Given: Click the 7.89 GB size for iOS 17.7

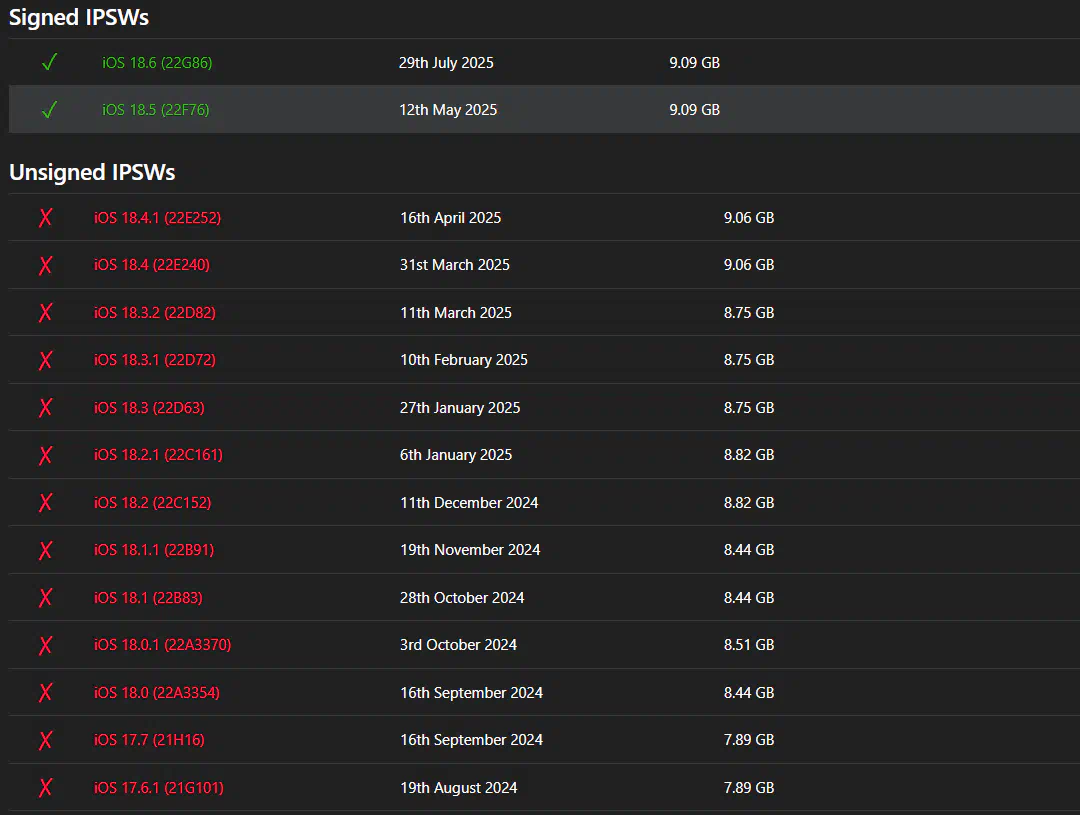Looking at the screenshot, I should click(x=749, y=740).
